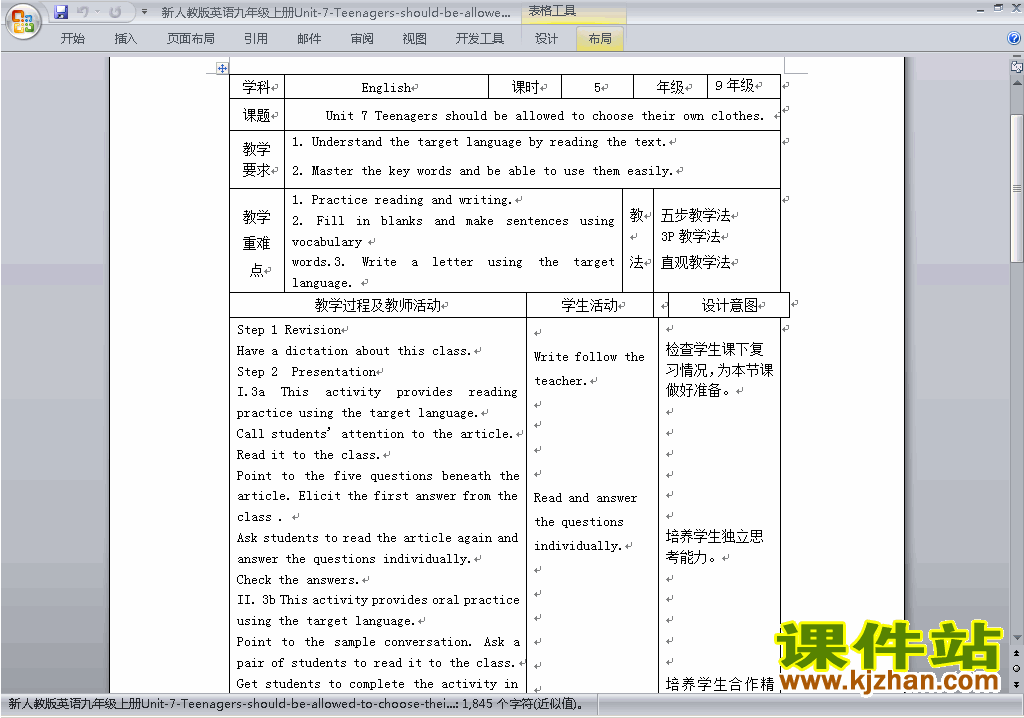This screenshot has width=1024, height=718.
Task: Switch to 页面布局 tab
Action: coord(191,39)
